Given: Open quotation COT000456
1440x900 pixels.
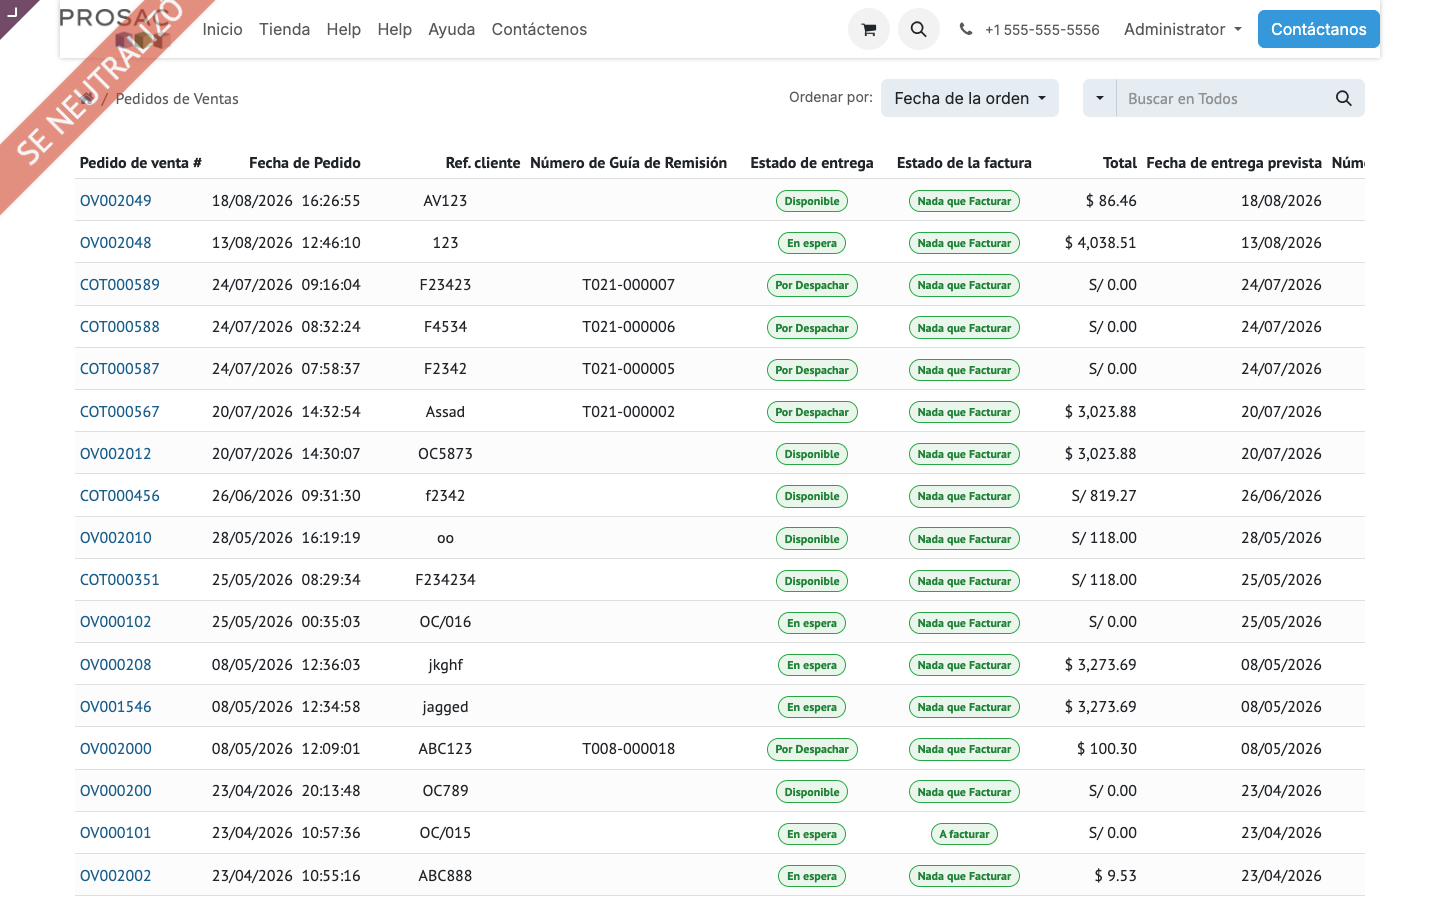Looking at the screenshot, I should [120, 495].
